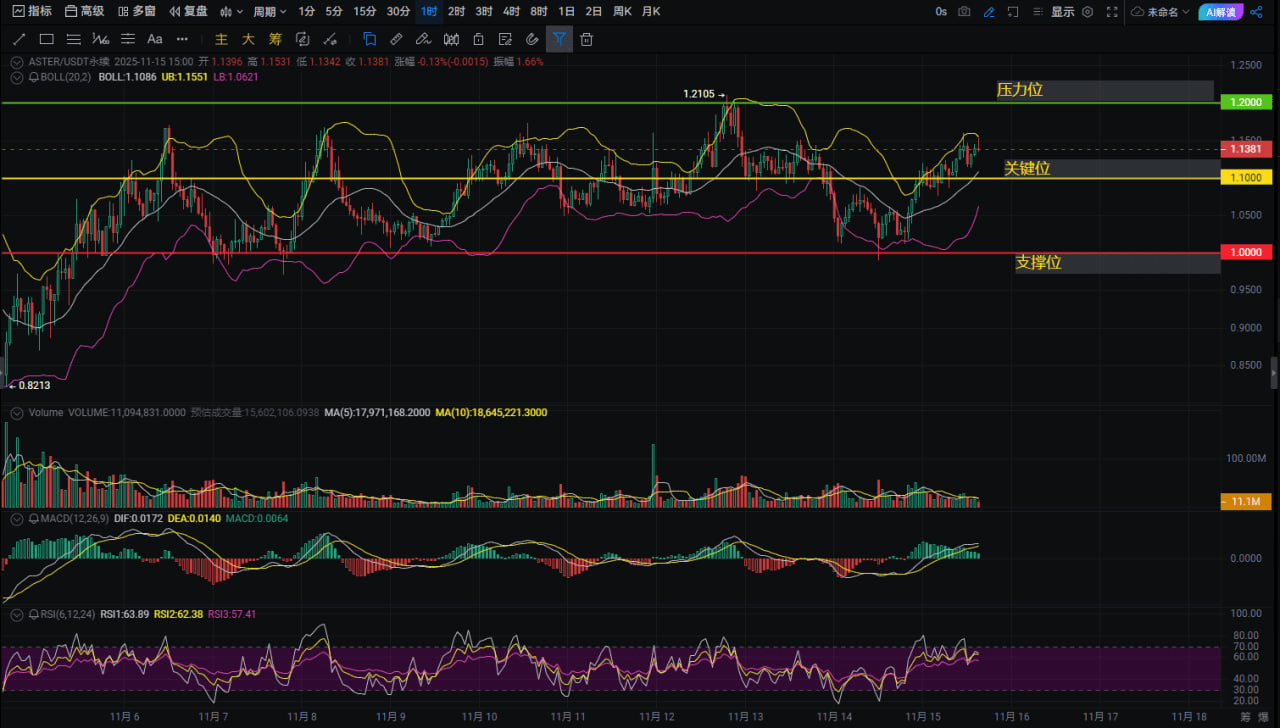The width and height of the screenshot is (1280, 728).
Task: Switch to the 15分 timeframe
Action: 365,12
